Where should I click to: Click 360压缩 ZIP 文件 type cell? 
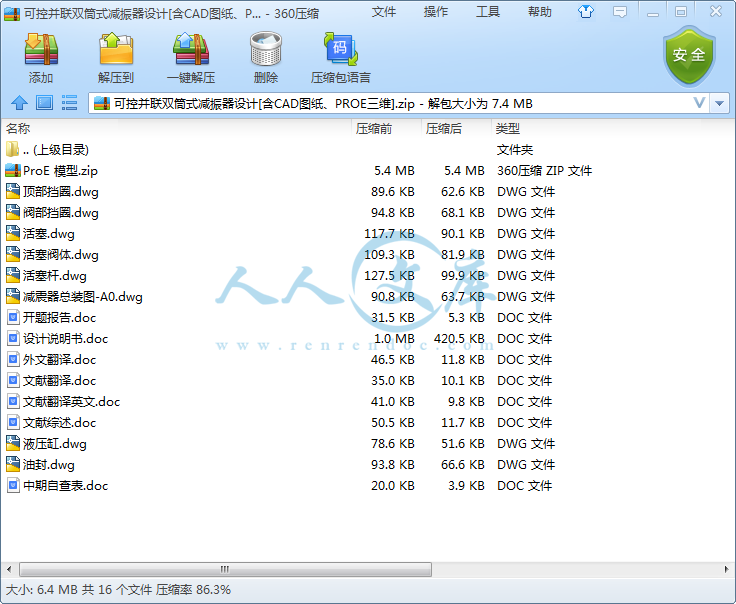click(544, 171)
